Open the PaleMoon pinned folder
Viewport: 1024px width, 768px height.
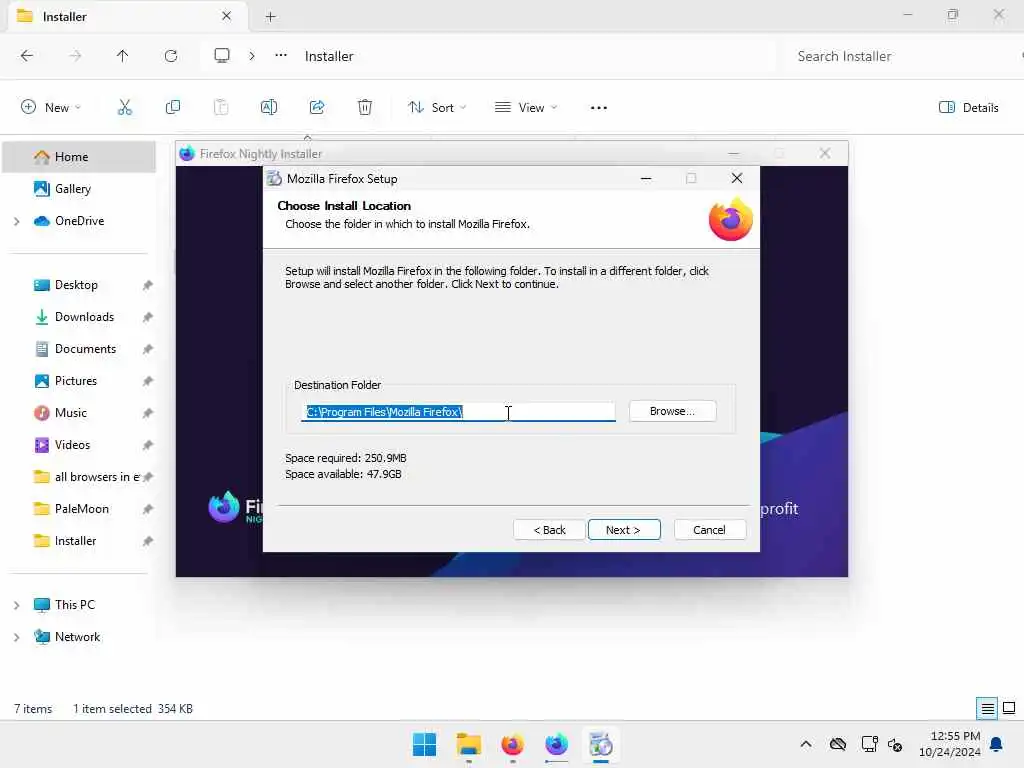pyautogui.click(x=81, y=509)
